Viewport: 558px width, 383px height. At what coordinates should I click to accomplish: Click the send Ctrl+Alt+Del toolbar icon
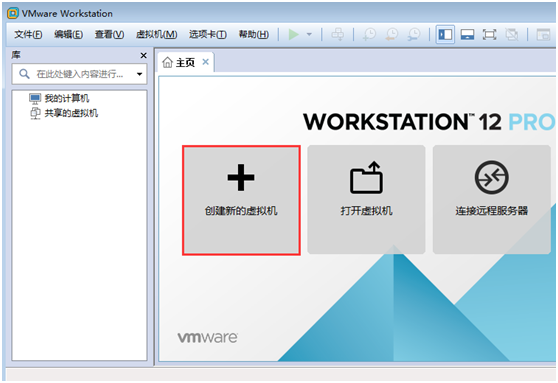(x=337, y=35)
